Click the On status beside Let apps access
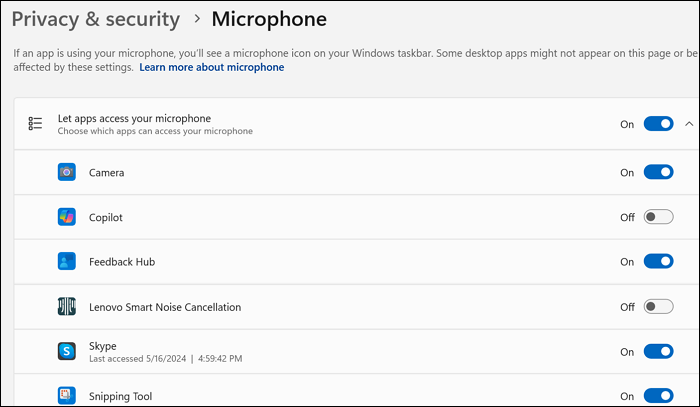 627,125
